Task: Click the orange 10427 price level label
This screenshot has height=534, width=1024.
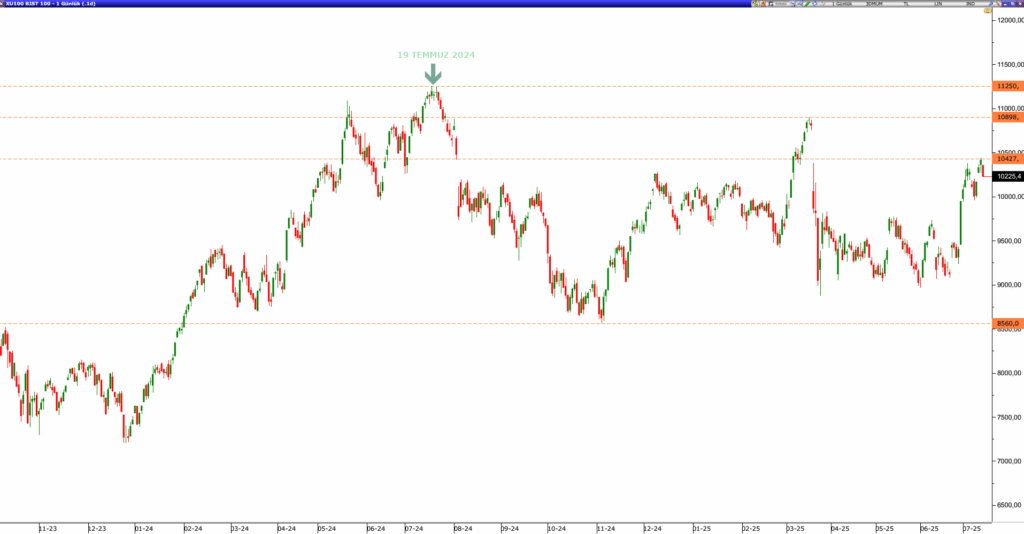Action: (x=1008, y=159)
